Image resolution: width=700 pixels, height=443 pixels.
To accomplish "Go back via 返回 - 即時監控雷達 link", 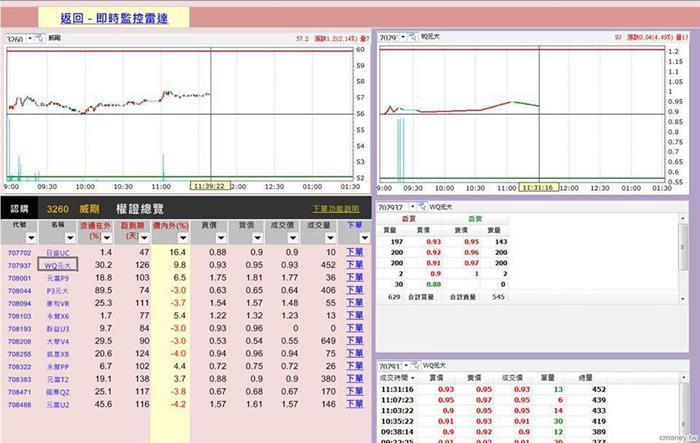I will tap(114, 18).
